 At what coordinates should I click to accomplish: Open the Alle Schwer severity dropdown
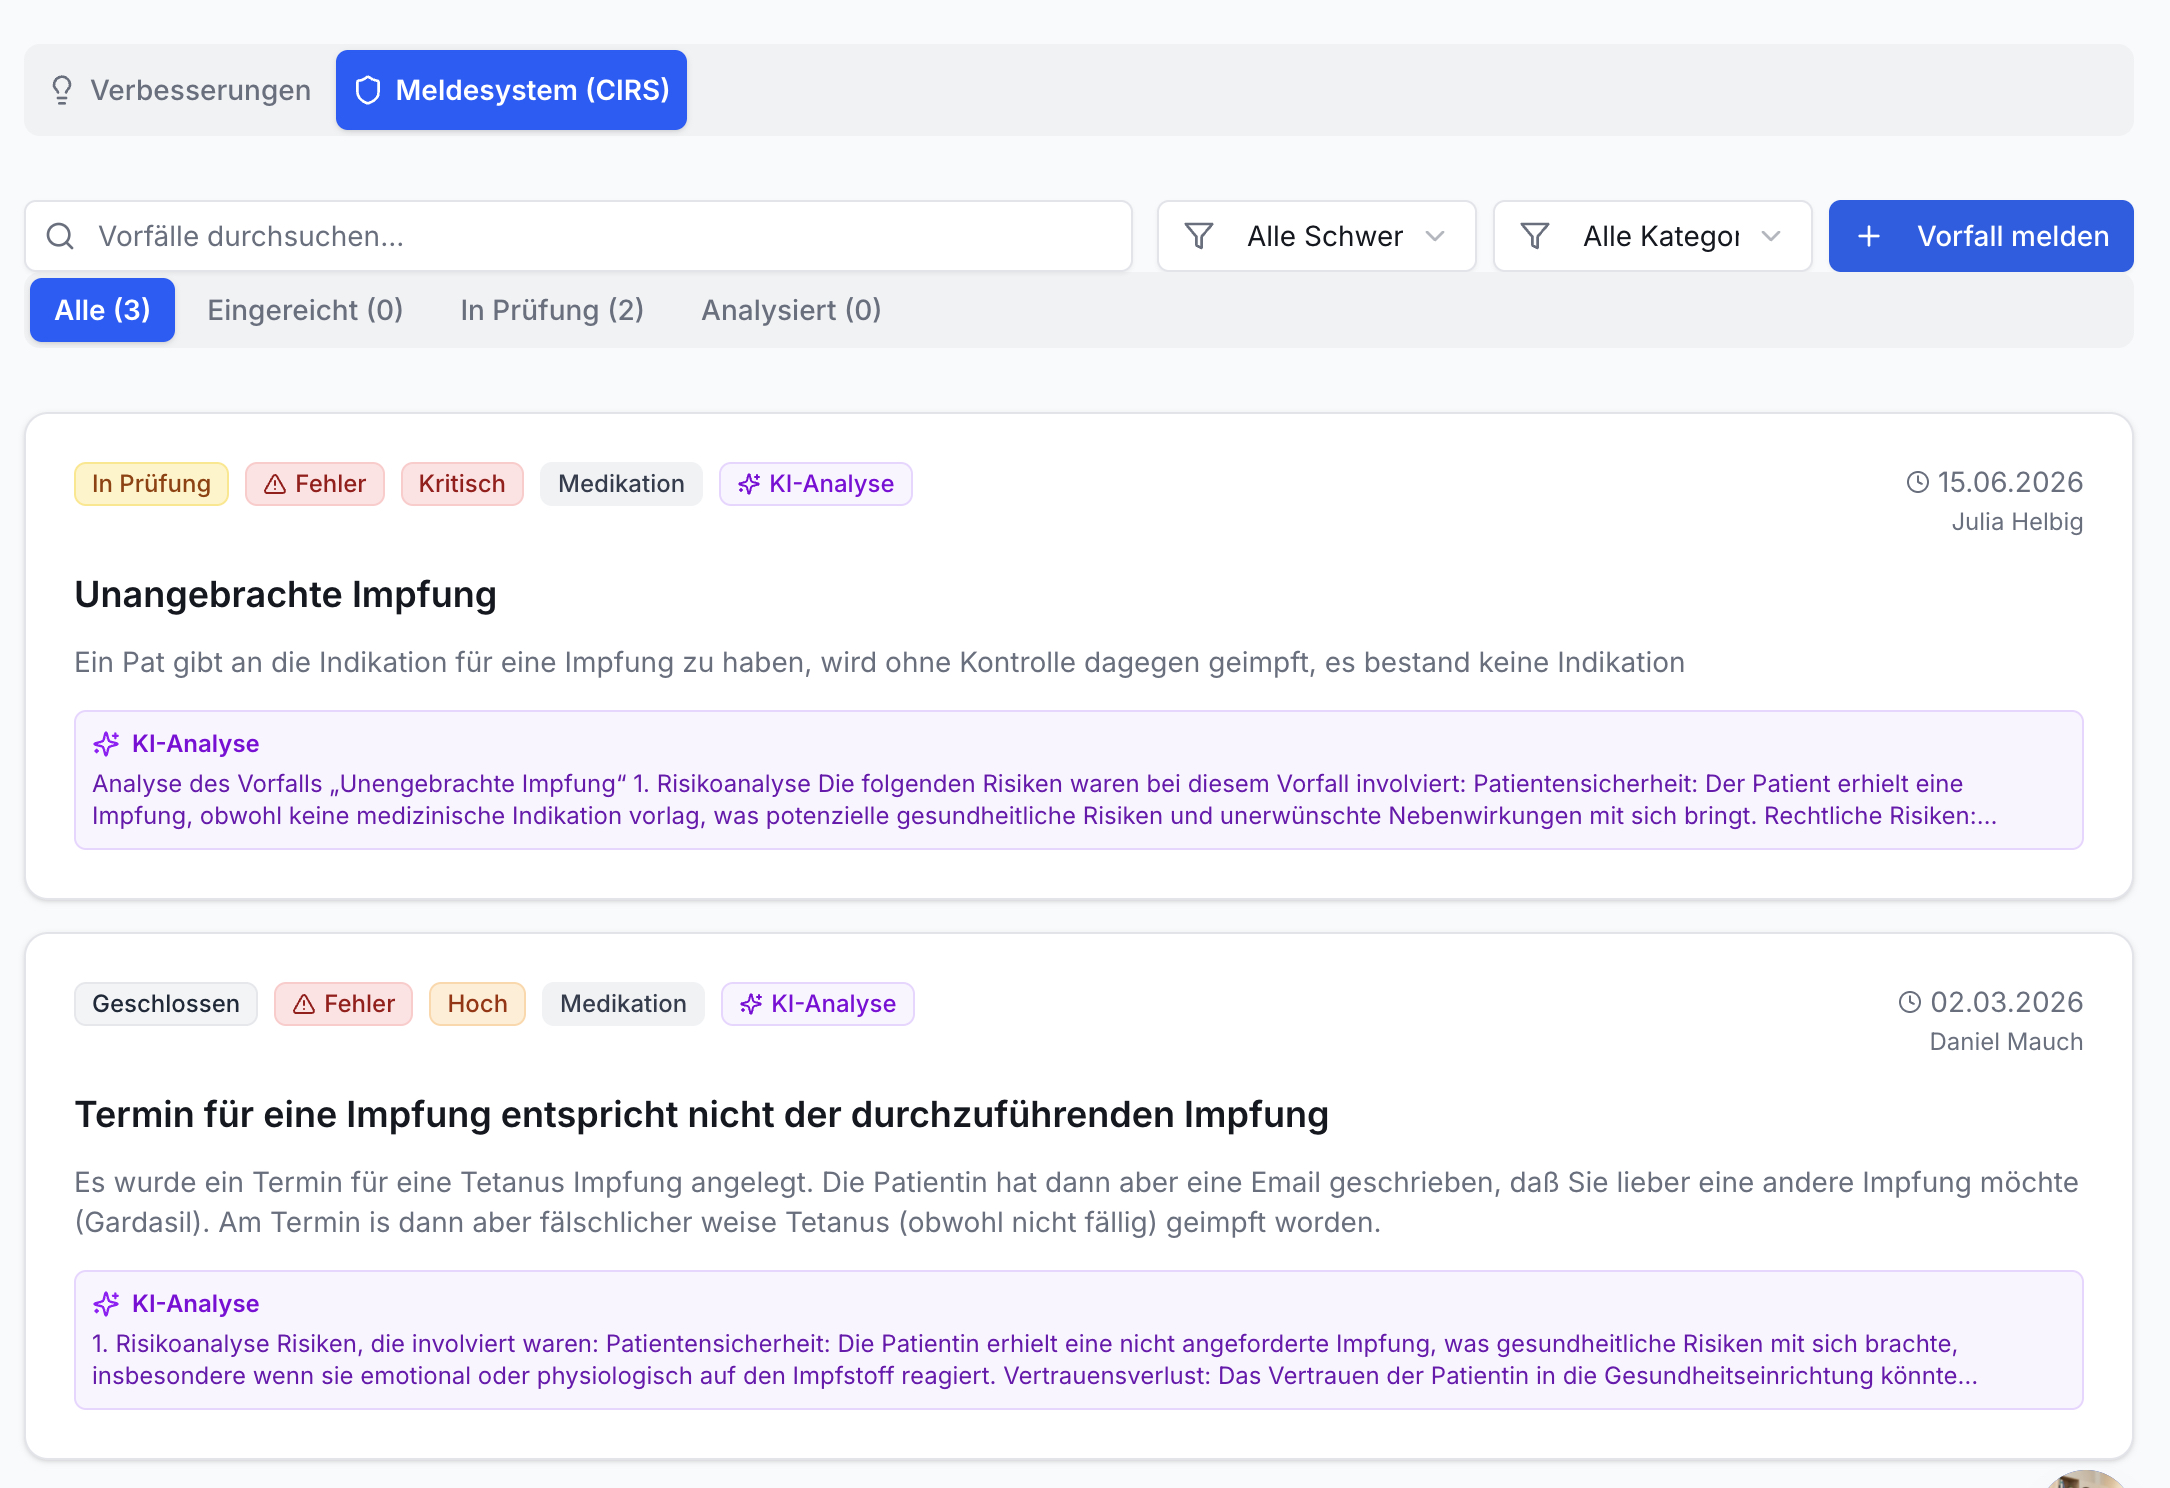pyautogui.click(x=1316, y=236)
